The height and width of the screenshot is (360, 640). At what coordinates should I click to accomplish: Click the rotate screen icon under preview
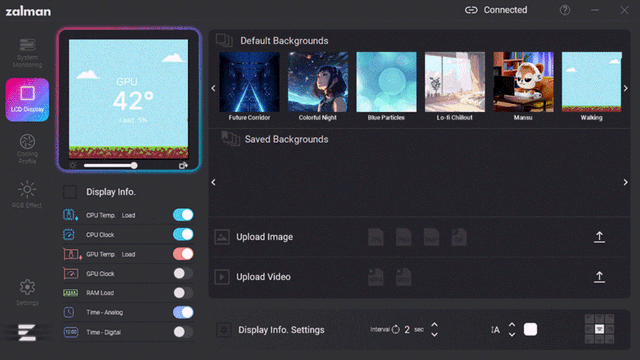click(183, 165)
